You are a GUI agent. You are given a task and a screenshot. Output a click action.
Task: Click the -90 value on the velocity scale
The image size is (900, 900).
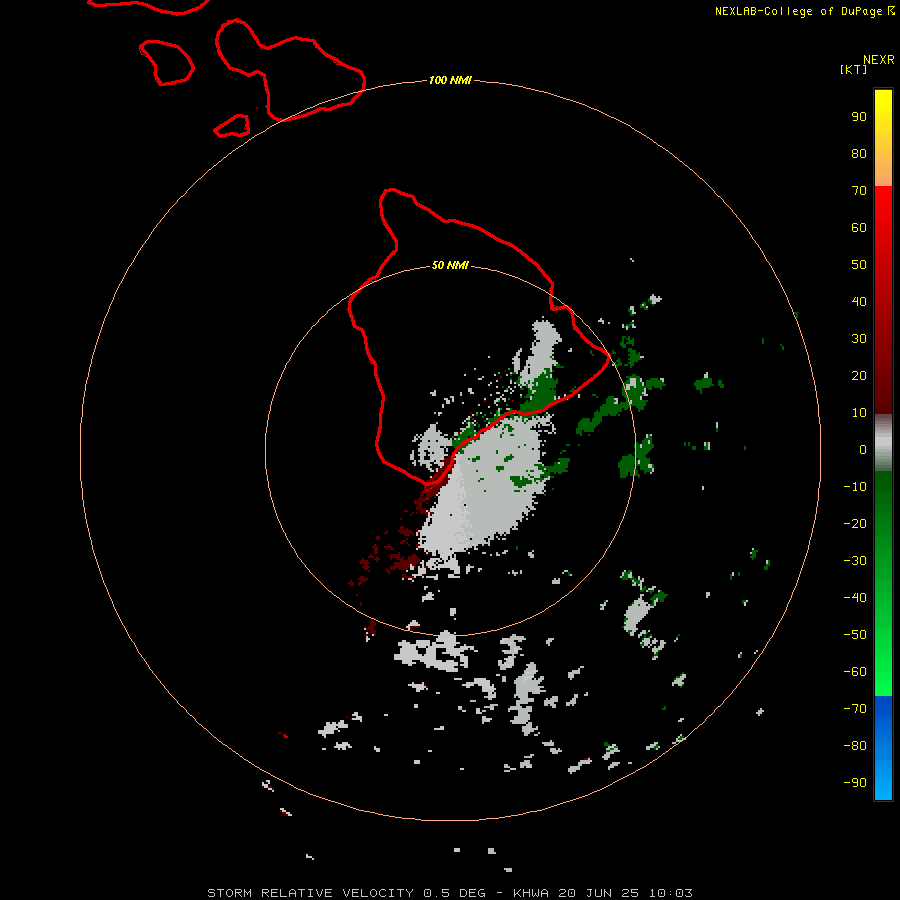click(x=855, y=782)
